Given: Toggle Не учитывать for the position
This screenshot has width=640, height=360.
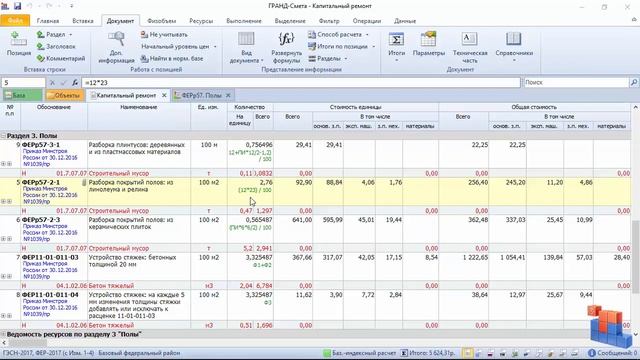Looking at the screenshot, I should pos(164,35).
